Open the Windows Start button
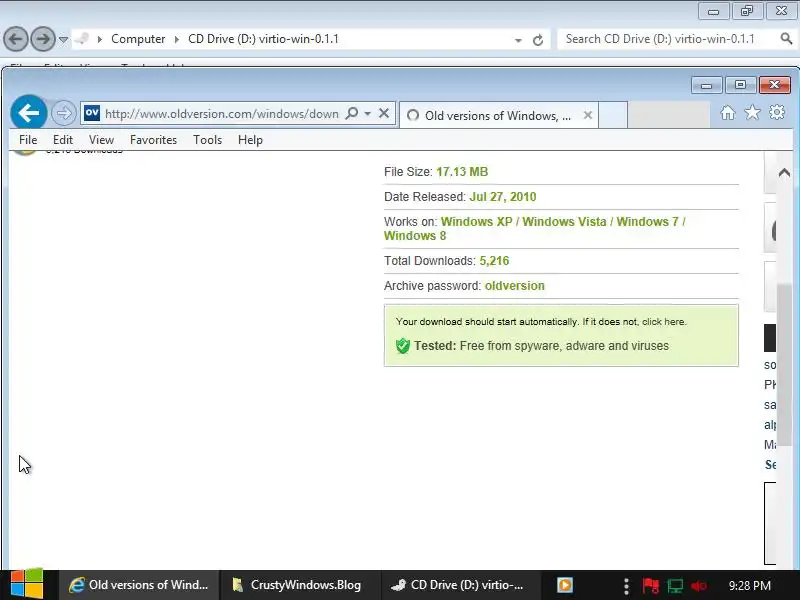This screenshot has height=600, width=800. pyautogui.click(x=27, y=584)
